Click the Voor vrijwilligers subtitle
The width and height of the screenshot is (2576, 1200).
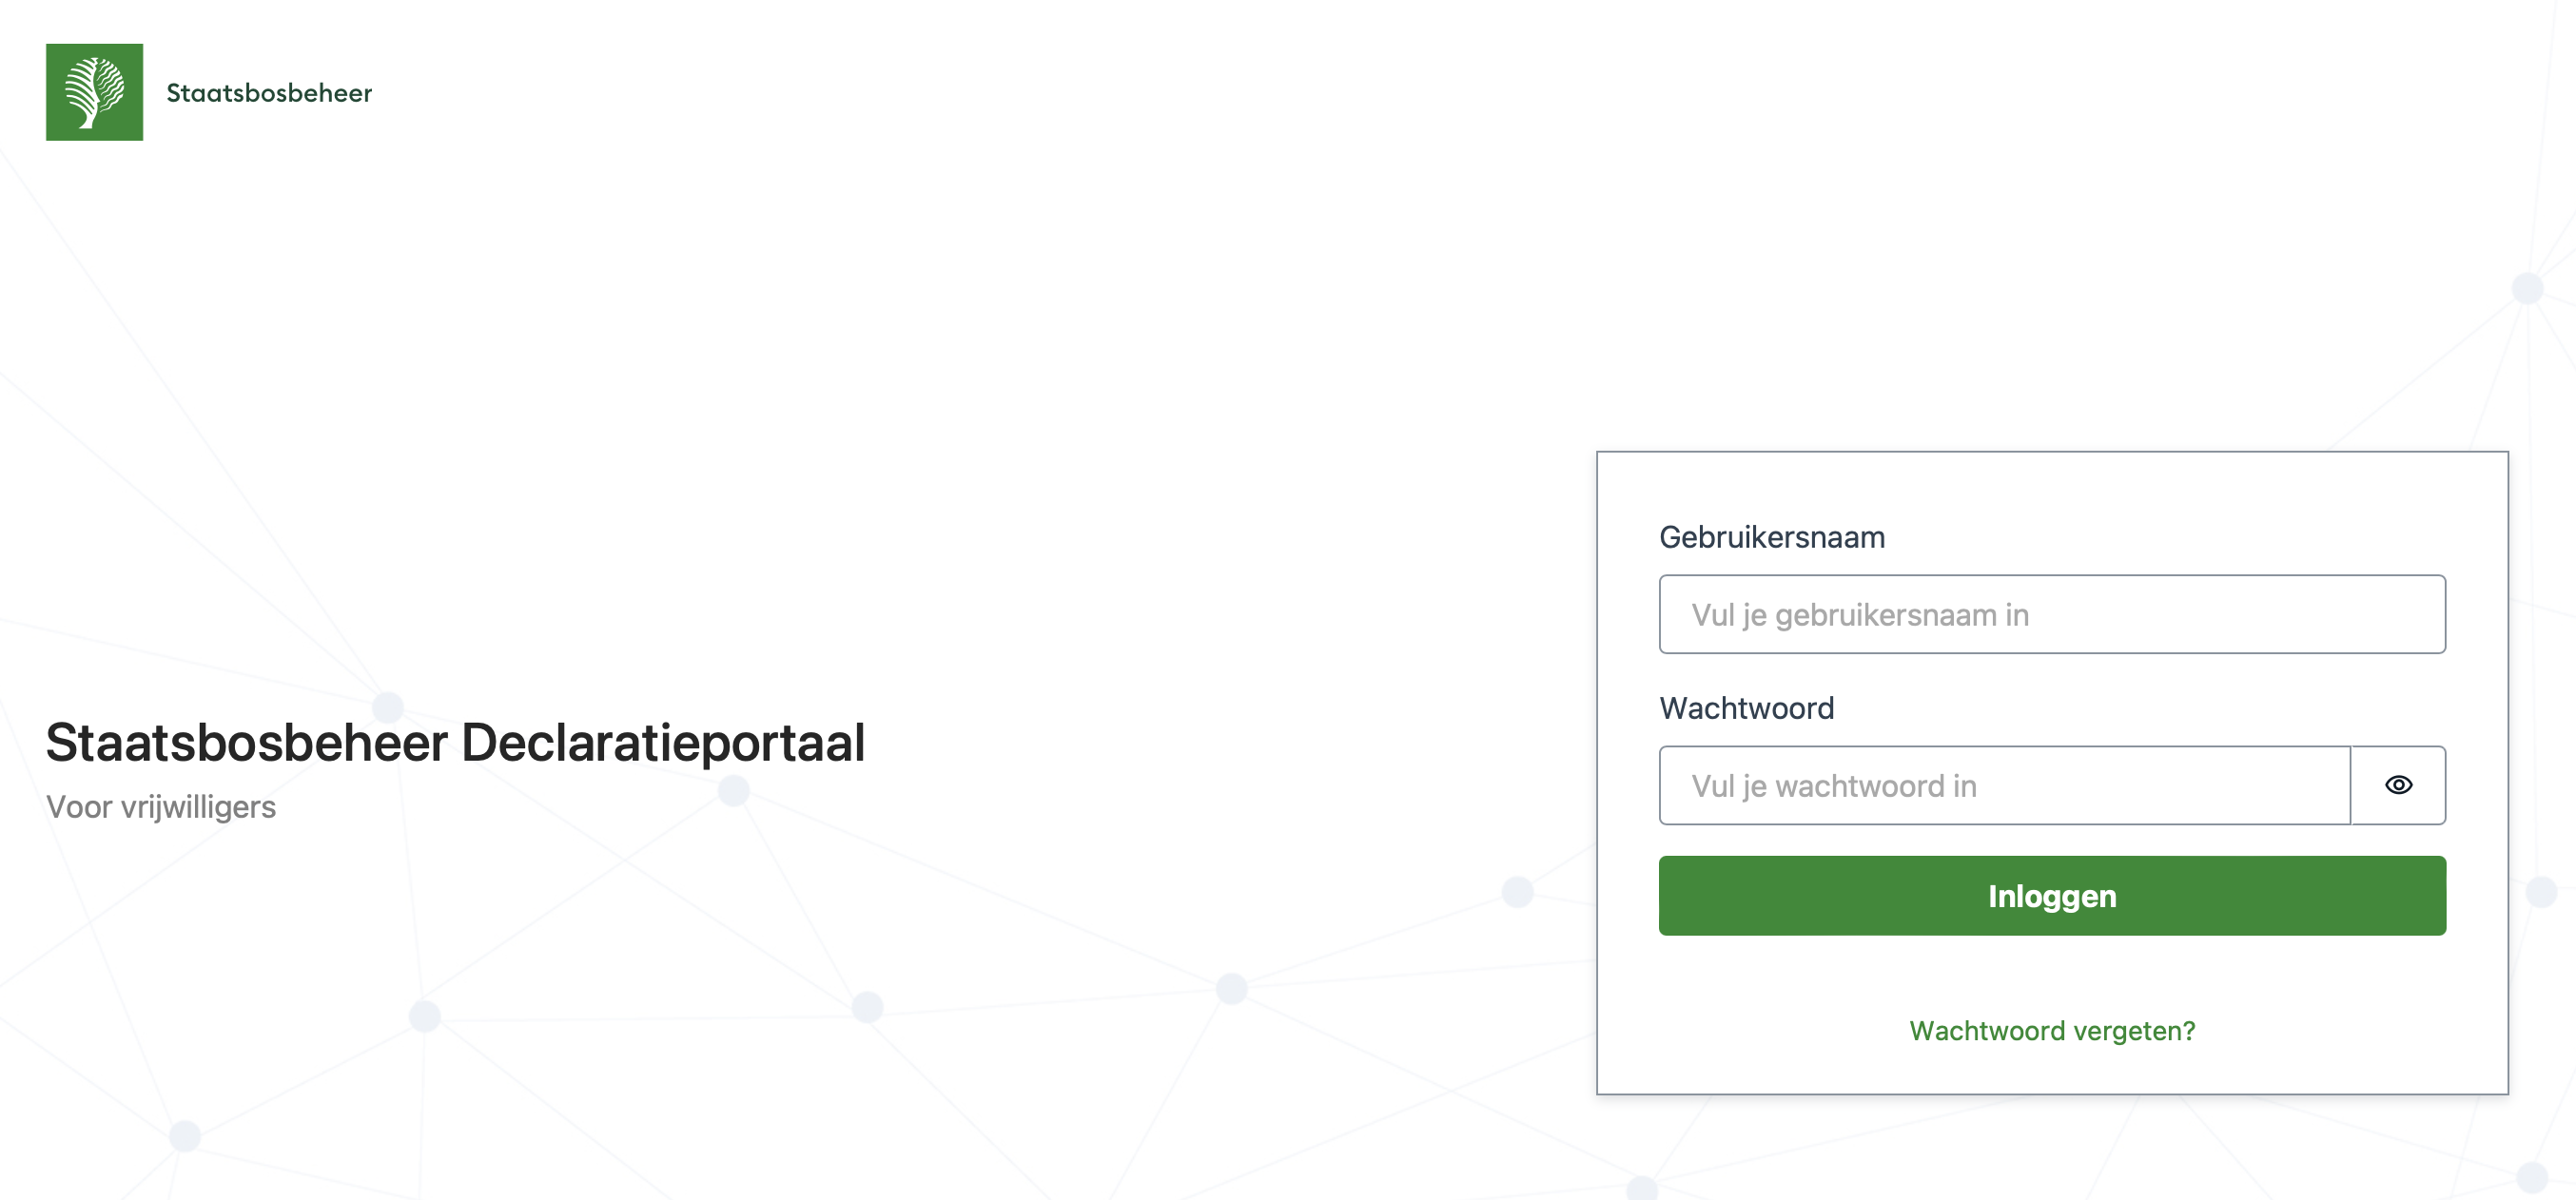click(161, 807)
